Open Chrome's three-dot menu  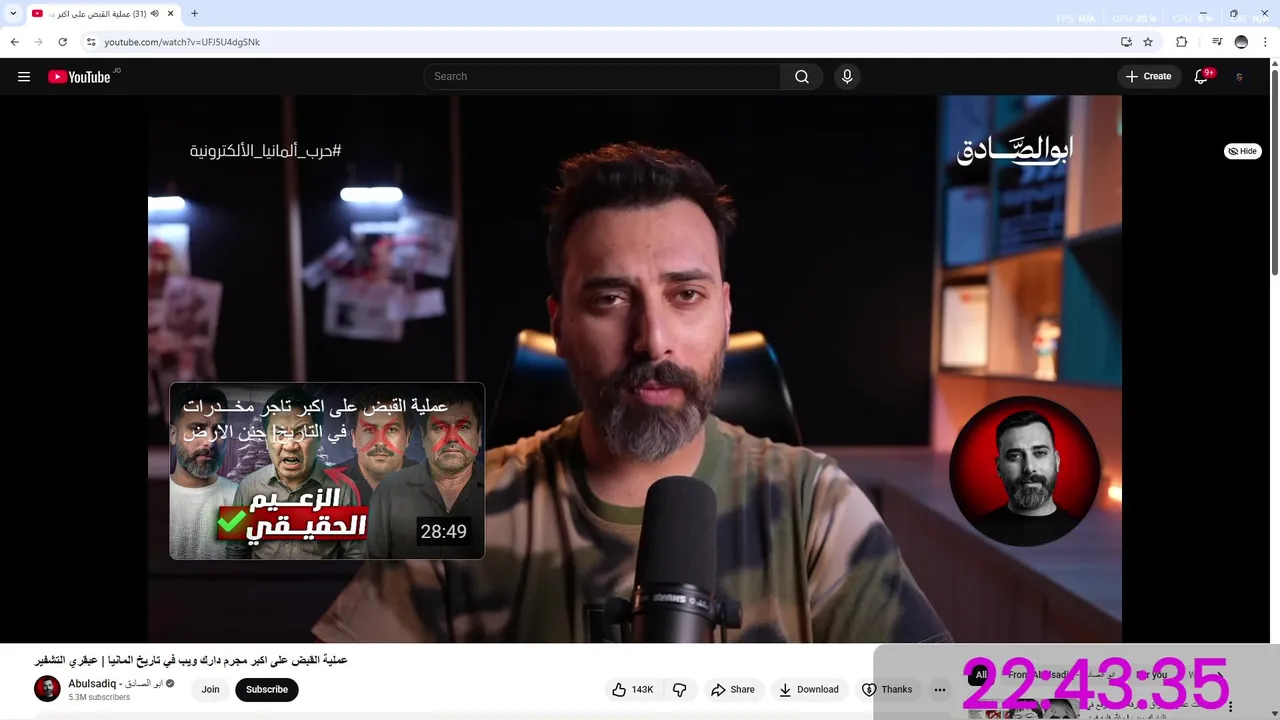pyautogui.click(x=1266, y=42)
